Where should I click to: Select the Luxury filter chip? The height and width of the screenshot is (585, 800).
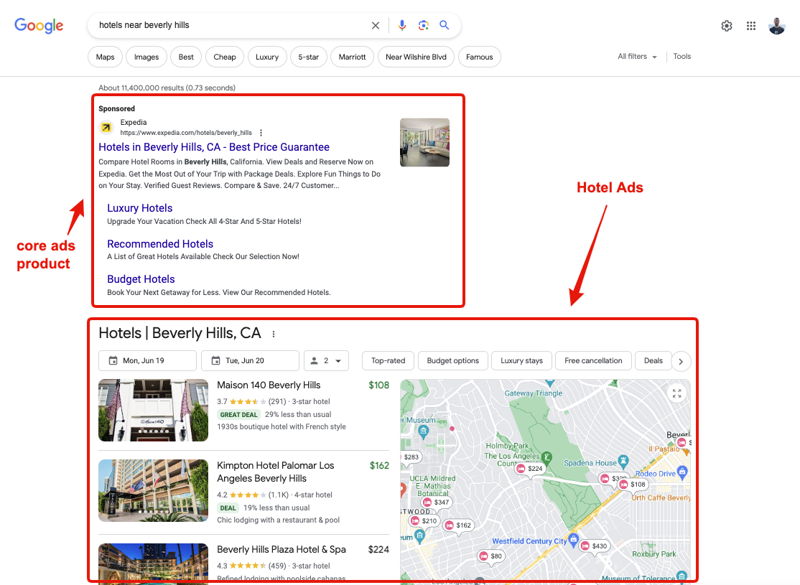pyautogui.click(x=267, y=57)
